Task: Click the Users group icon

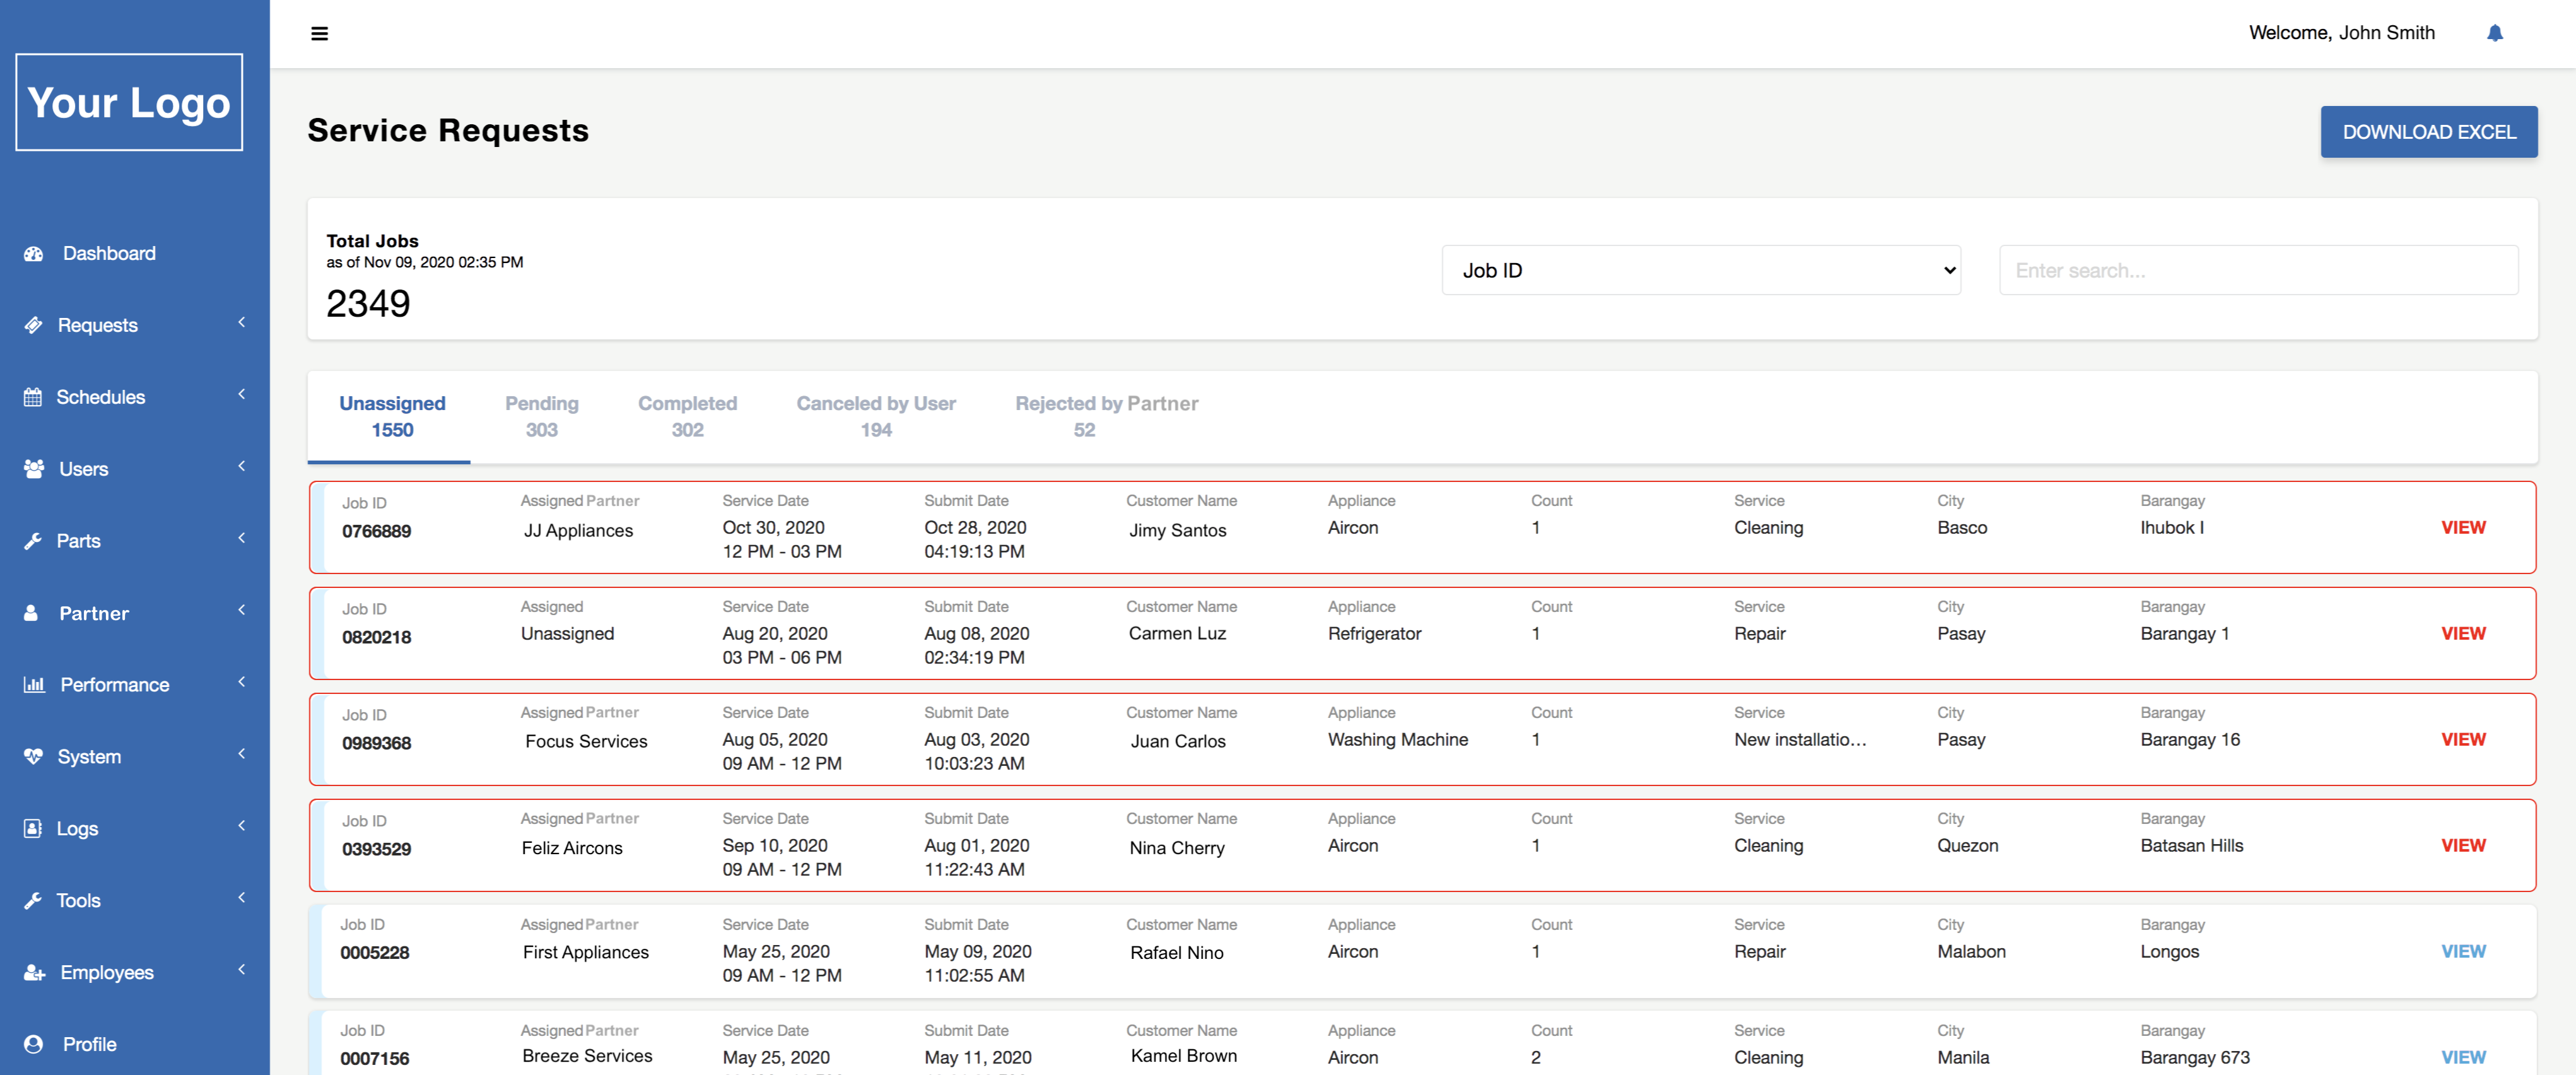Action: pos(34,469)
